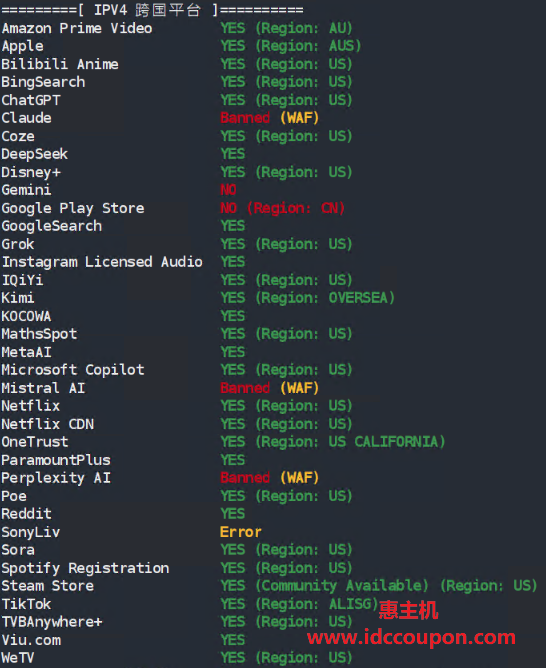546x668 pixels.
Task: Click the Error status for SonyLiv
Action: [241, 532]
